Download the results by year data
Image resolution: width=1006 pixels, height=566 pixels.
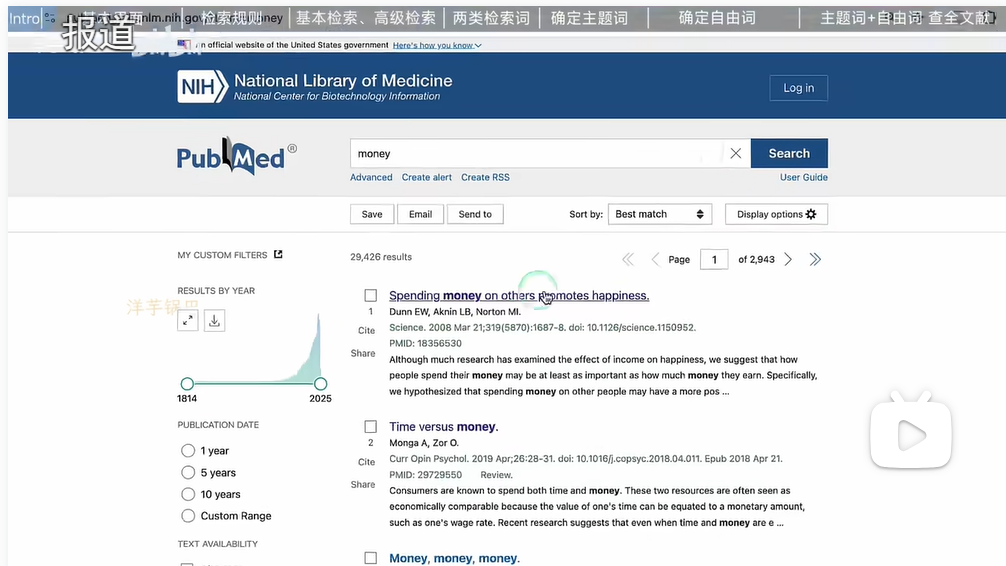[214, 320]
